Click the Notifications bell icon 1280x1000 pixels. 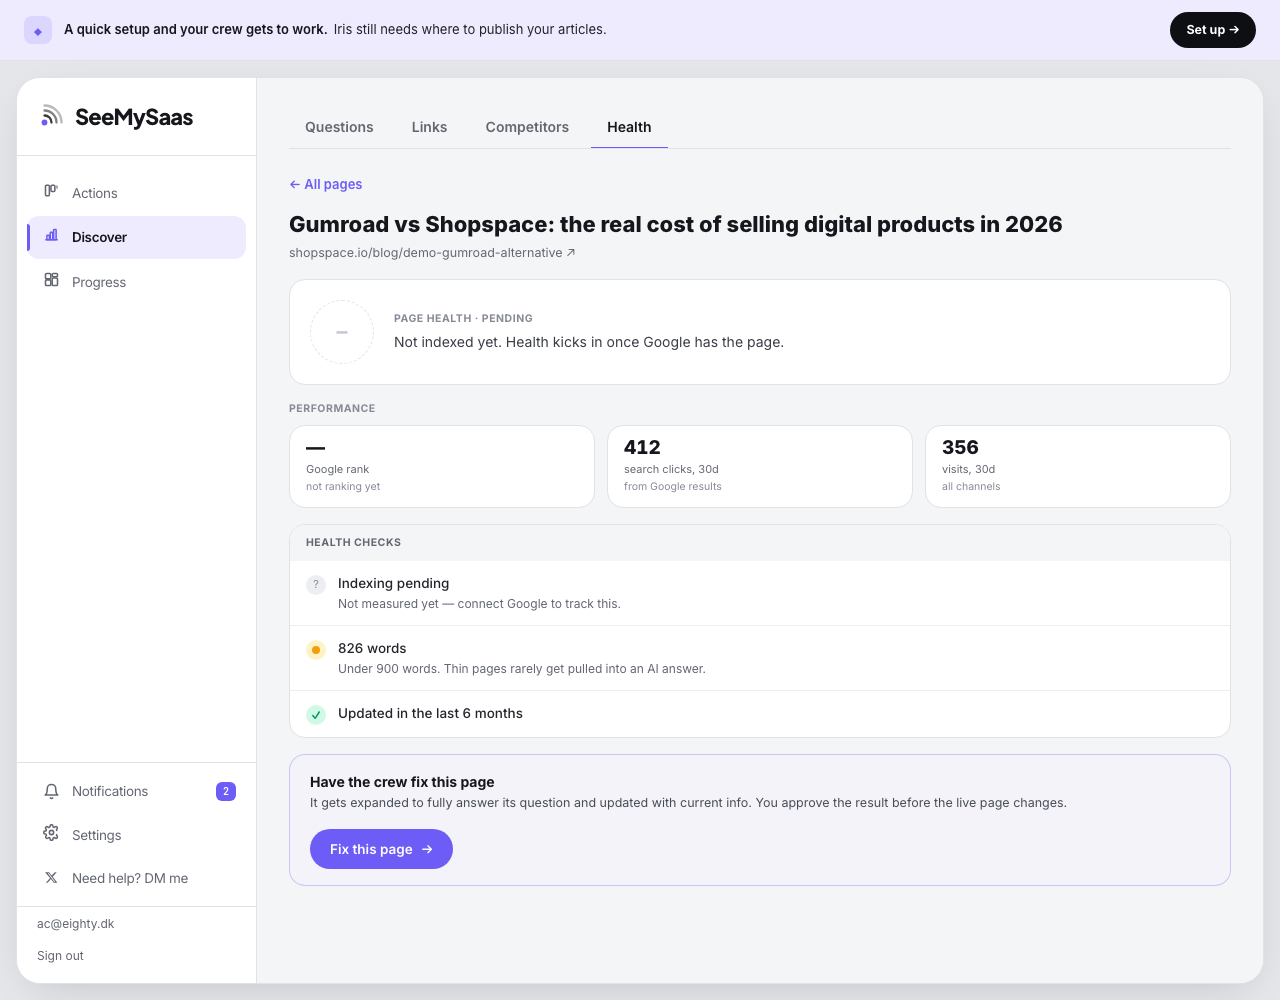(x=51, y=791)
